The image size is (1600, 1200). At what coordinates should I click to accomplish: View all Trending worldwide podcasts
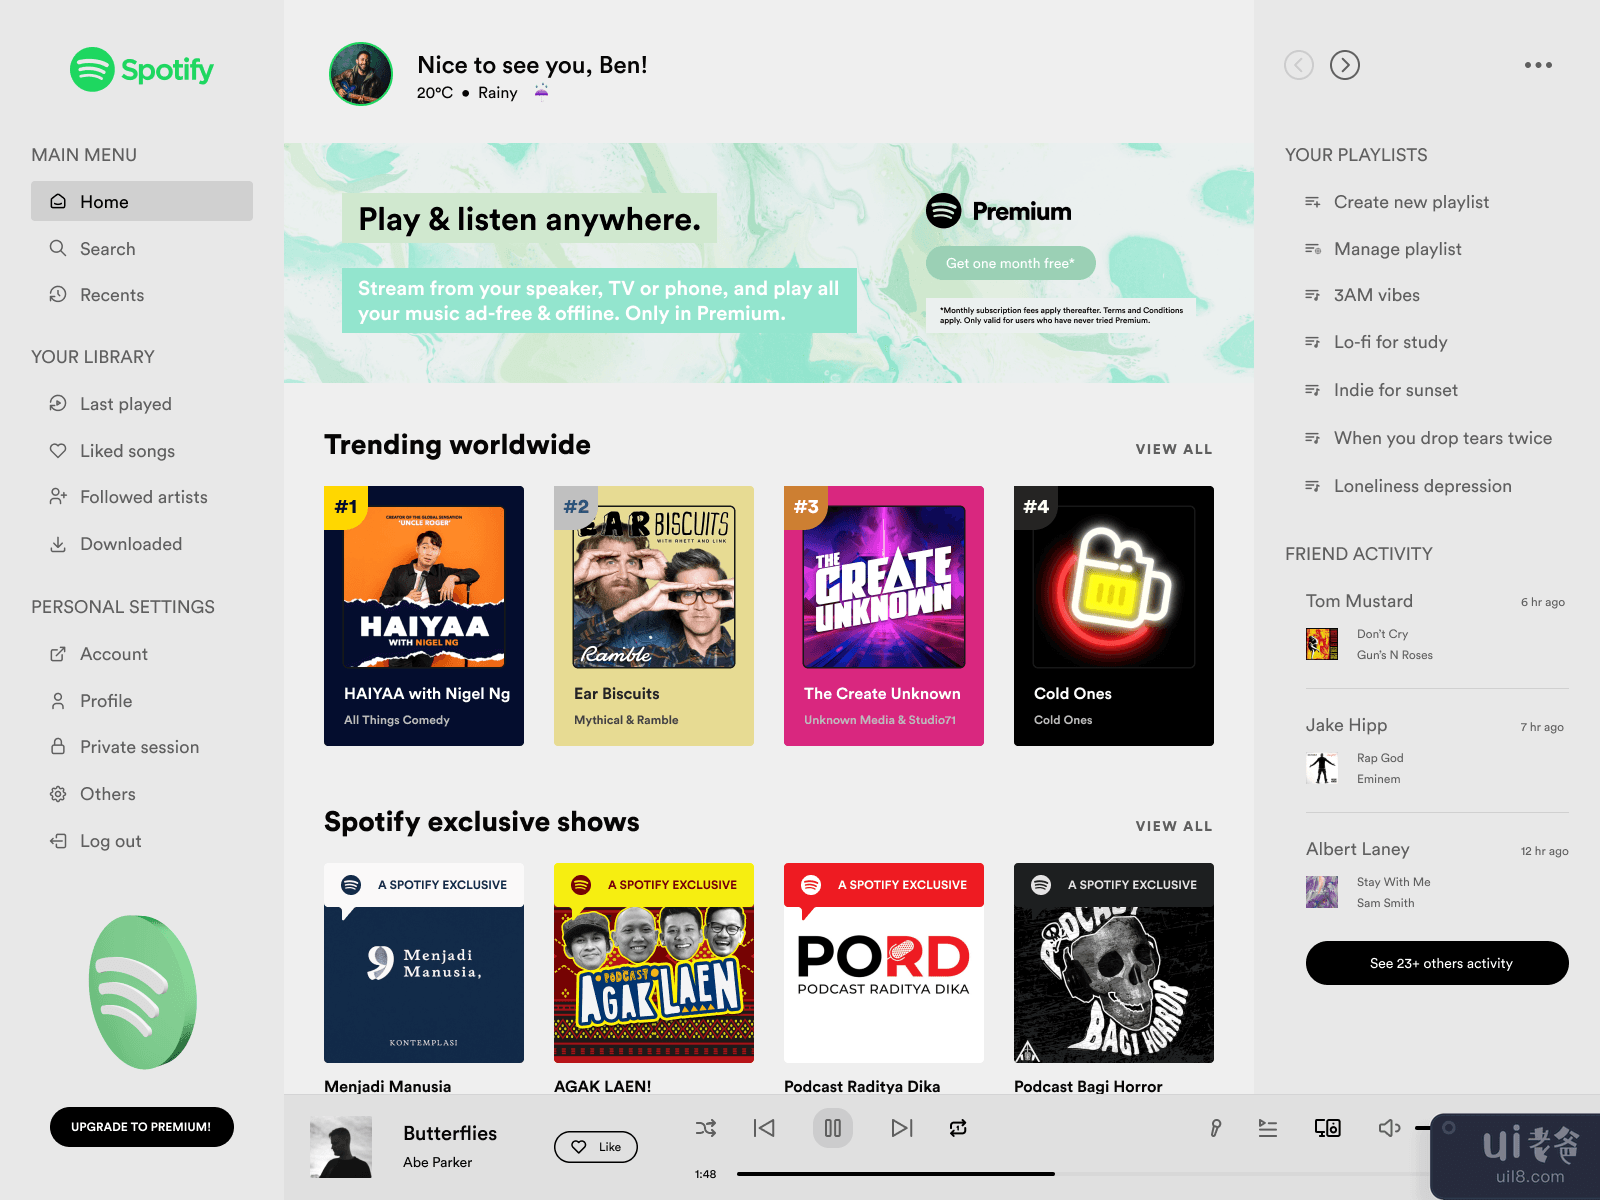1173,449
